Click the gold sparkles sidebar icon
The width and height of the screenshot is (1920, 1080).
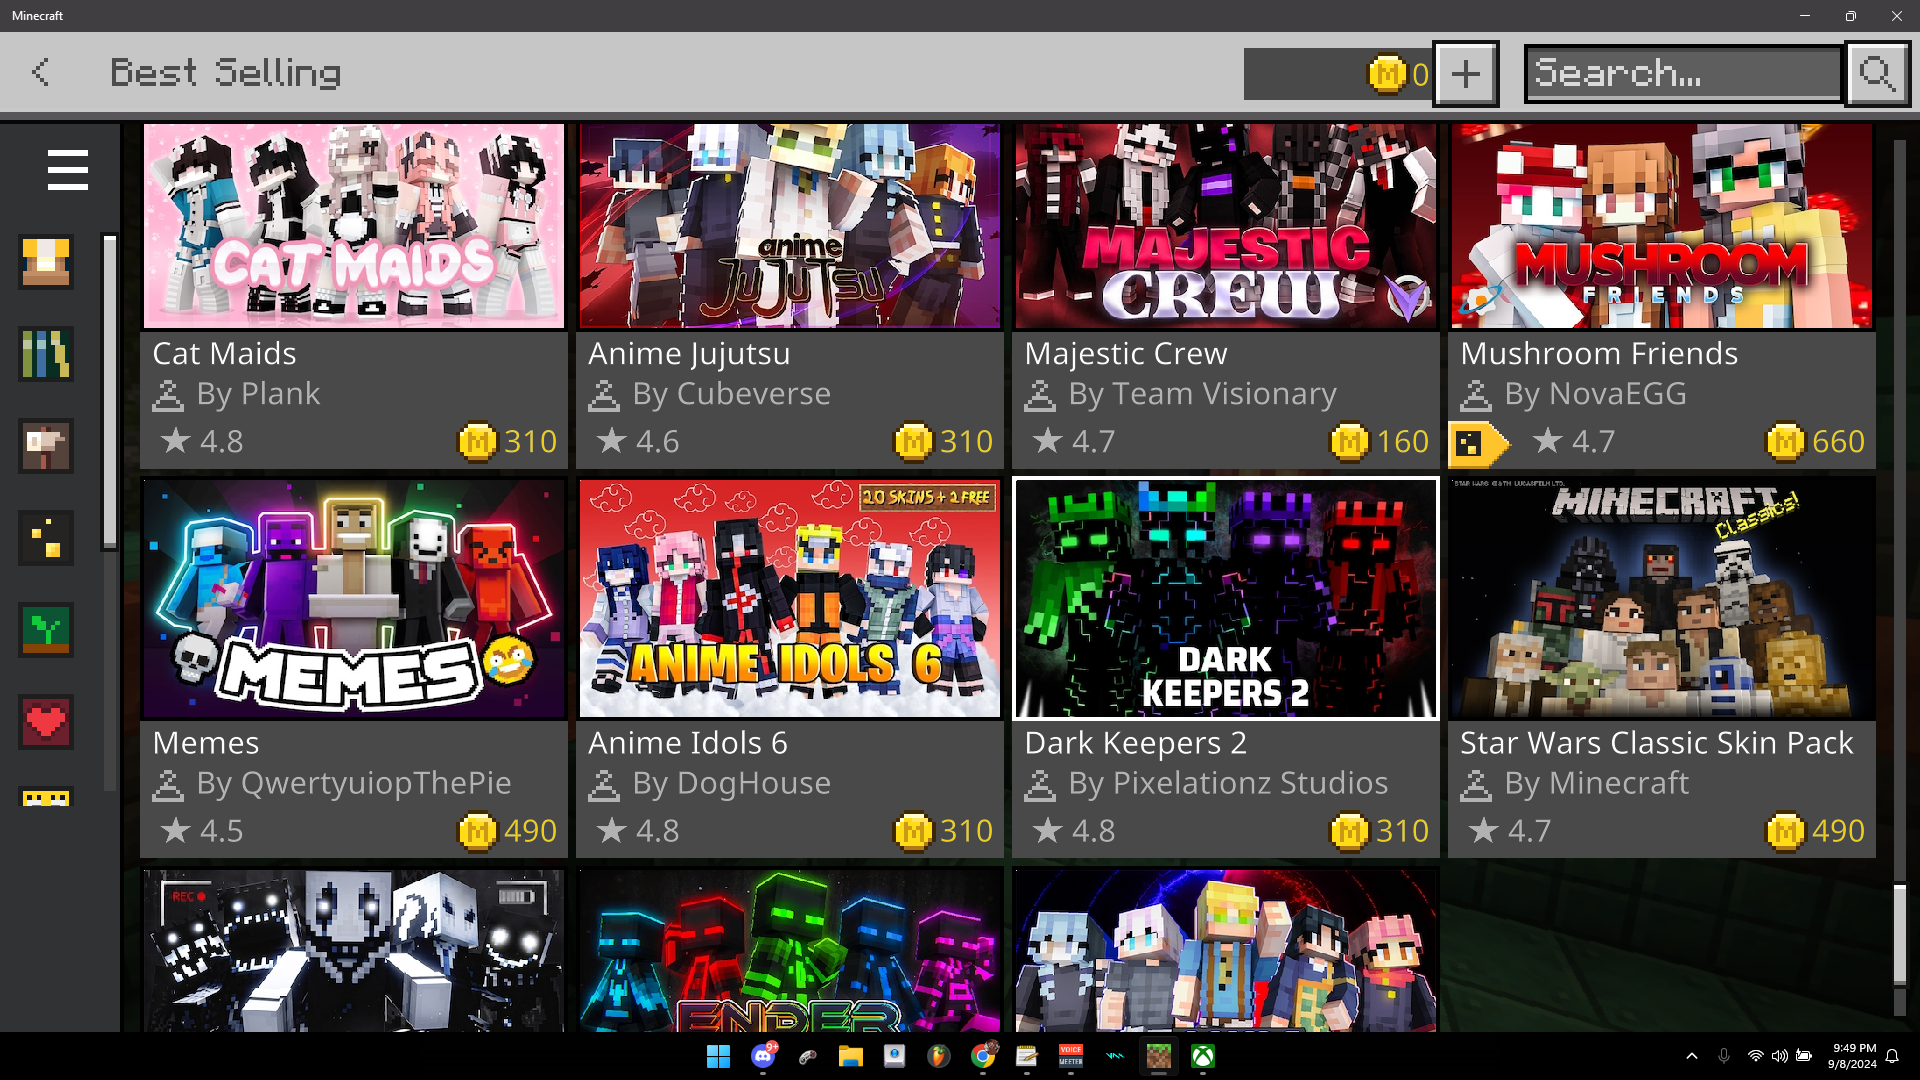tap(46, 538)
